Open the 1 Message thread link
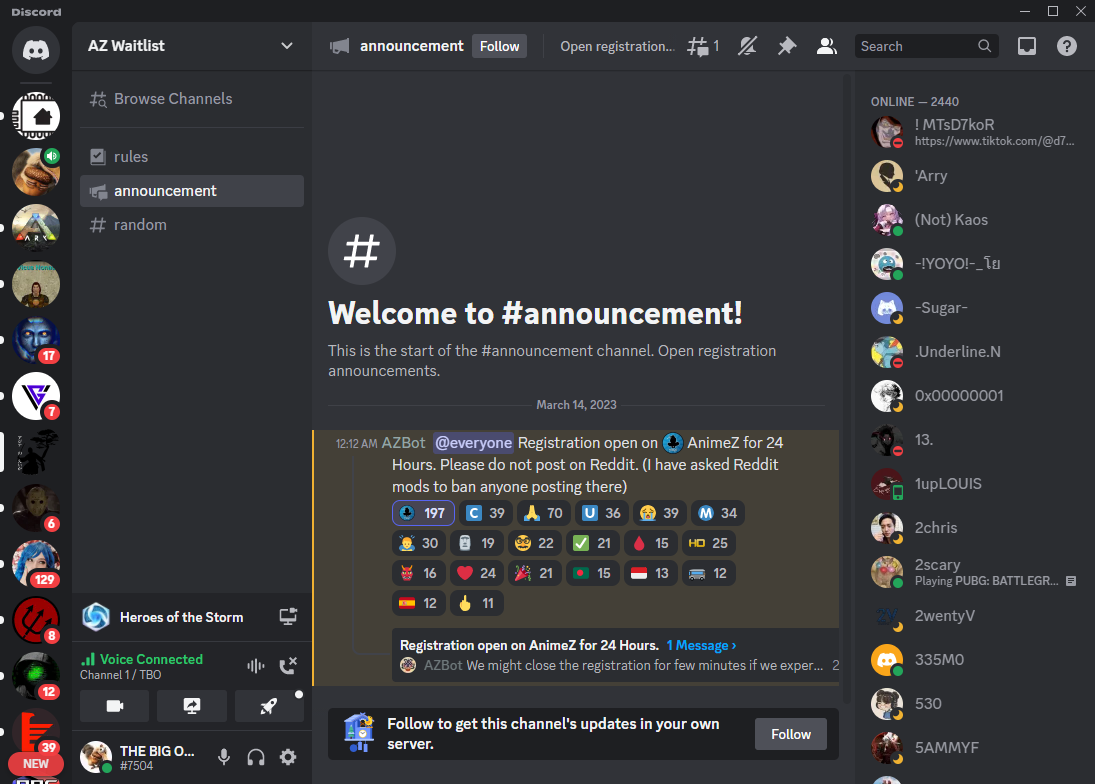 (x=701, y=645)
